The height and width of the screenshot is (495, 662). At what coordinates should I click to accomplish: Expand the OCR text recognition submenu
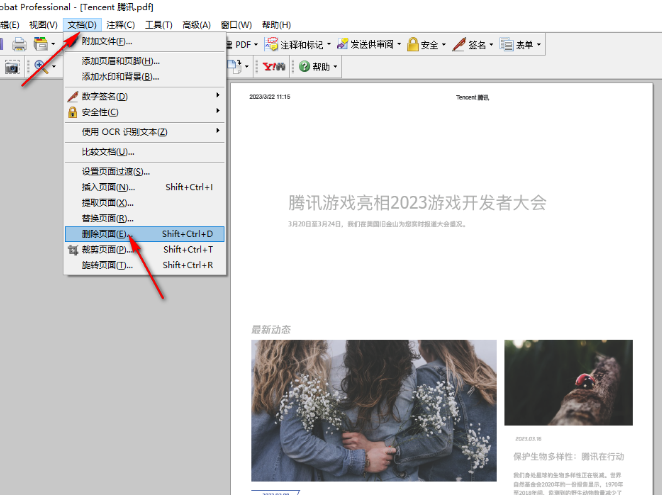click(x=218, y=132)
